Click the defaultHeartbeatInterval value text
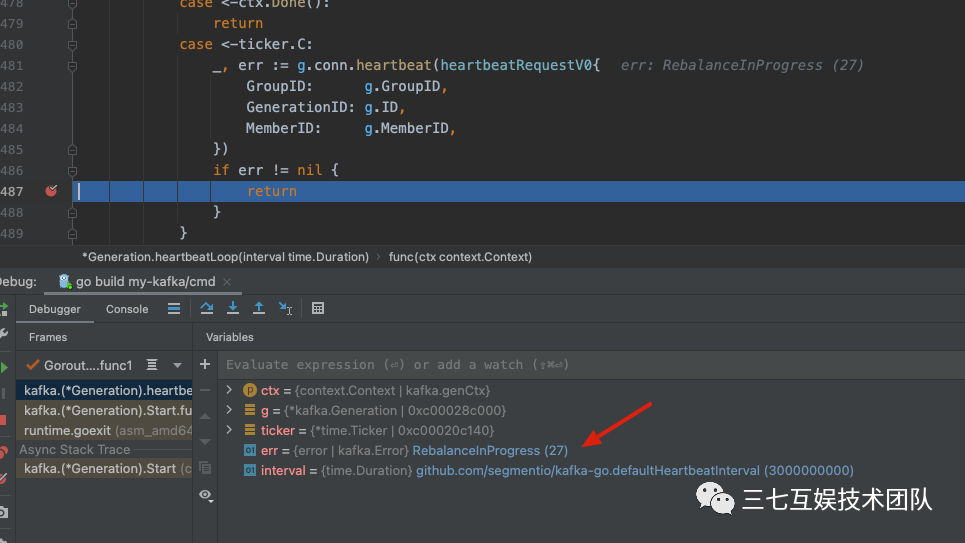965x543 pixels. pos(635,470)
